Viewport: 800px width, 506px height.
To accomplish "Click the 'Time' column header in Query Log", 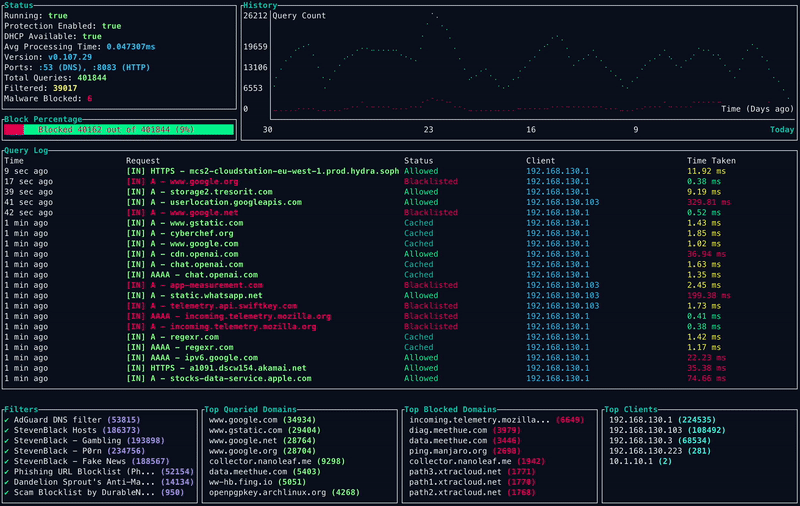I will [x=14, y=161].
